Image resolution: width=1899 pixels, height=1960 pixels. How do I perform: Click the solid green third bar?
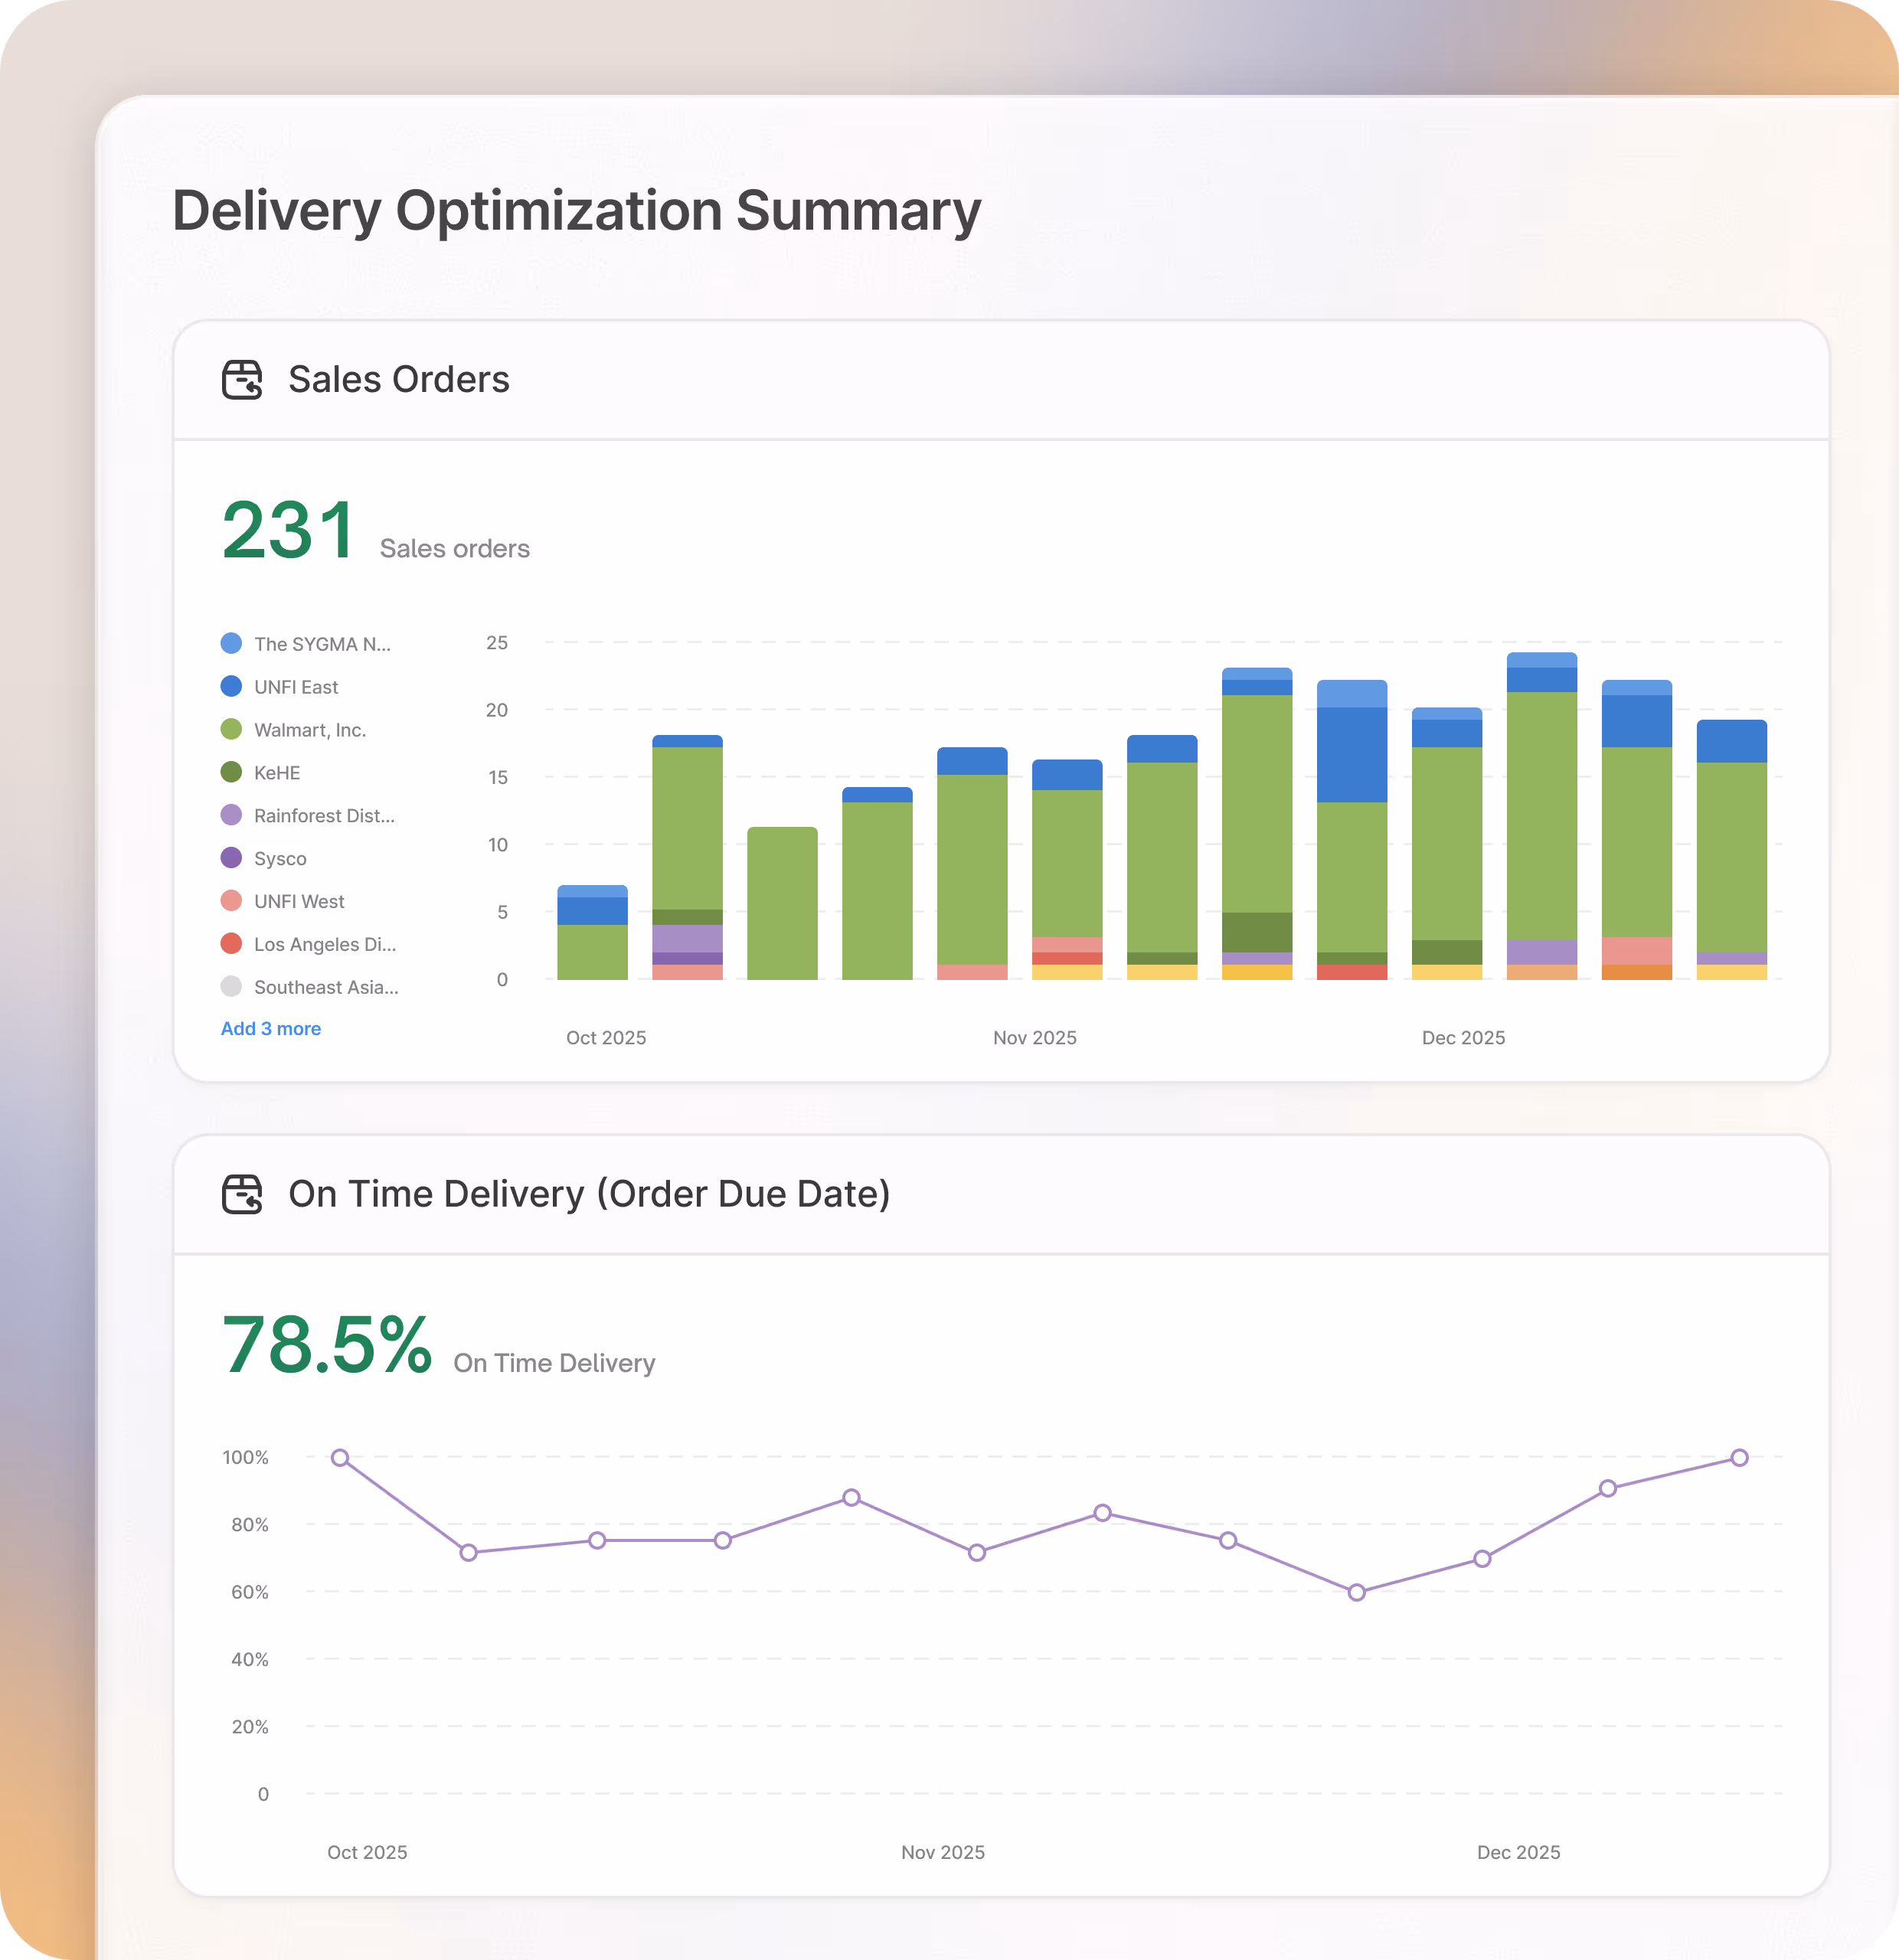pos(782,903)
